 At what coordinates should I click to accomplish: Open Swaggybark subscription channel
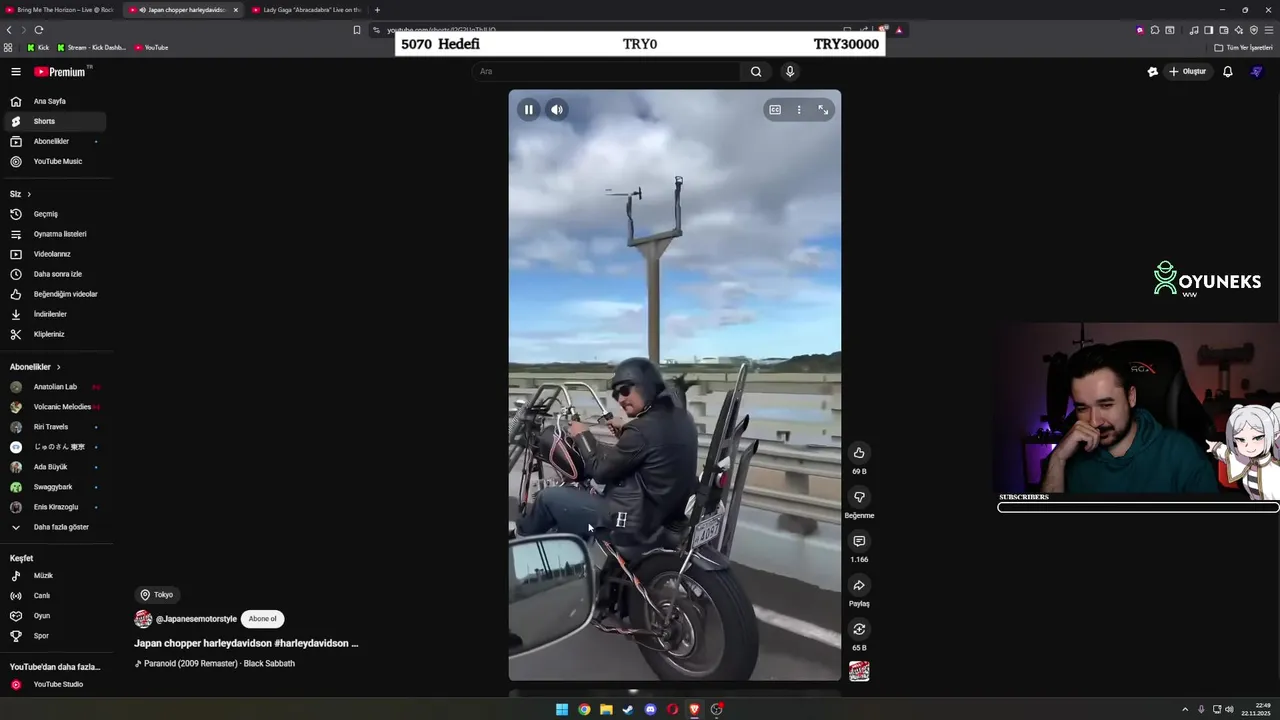55,487
